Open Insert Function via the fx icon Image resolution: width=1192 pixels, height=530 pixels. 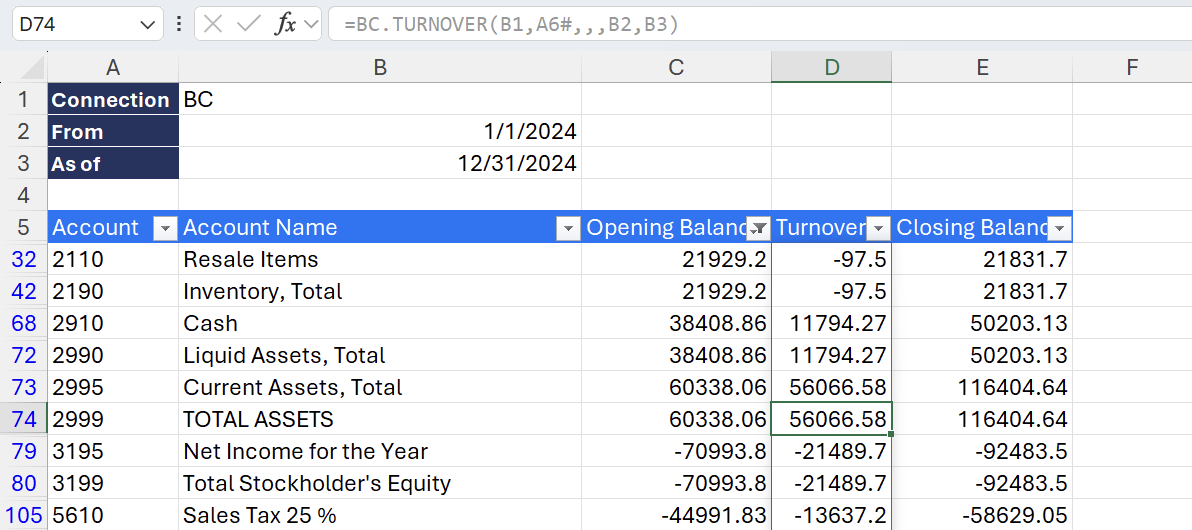[285, 25]
